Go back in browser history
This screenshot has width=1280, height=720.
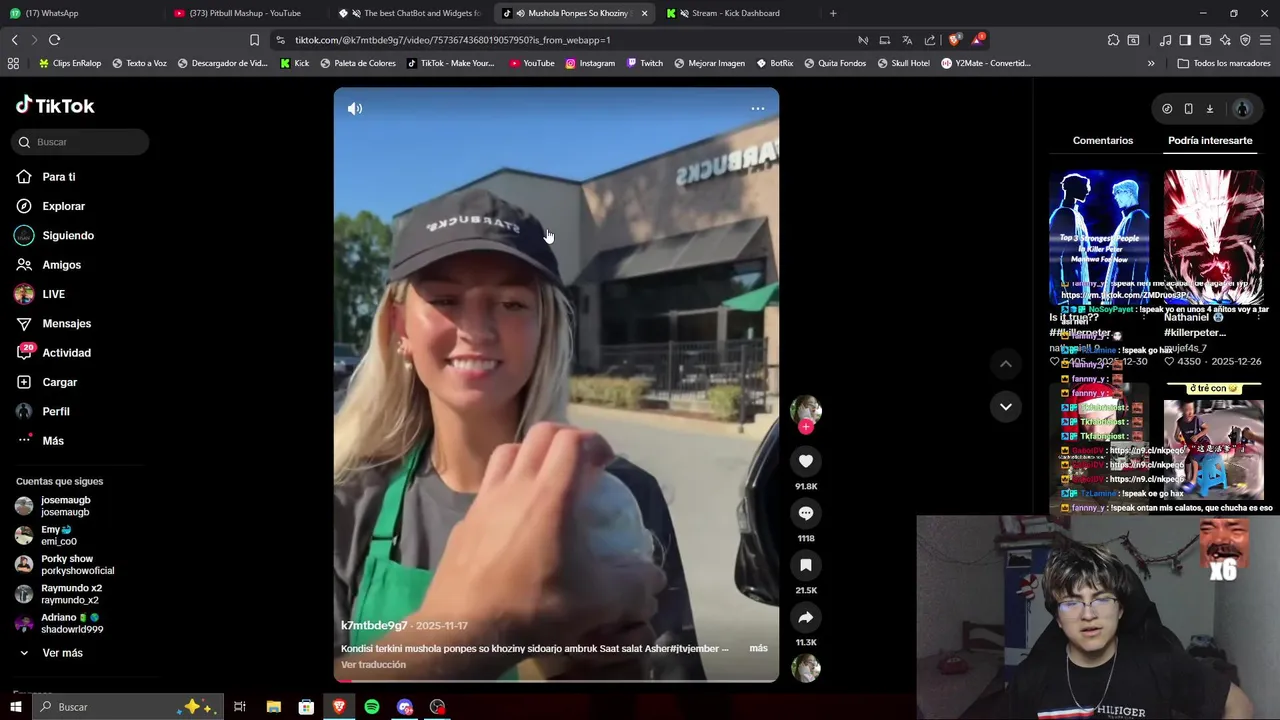(x=14, y=40)
